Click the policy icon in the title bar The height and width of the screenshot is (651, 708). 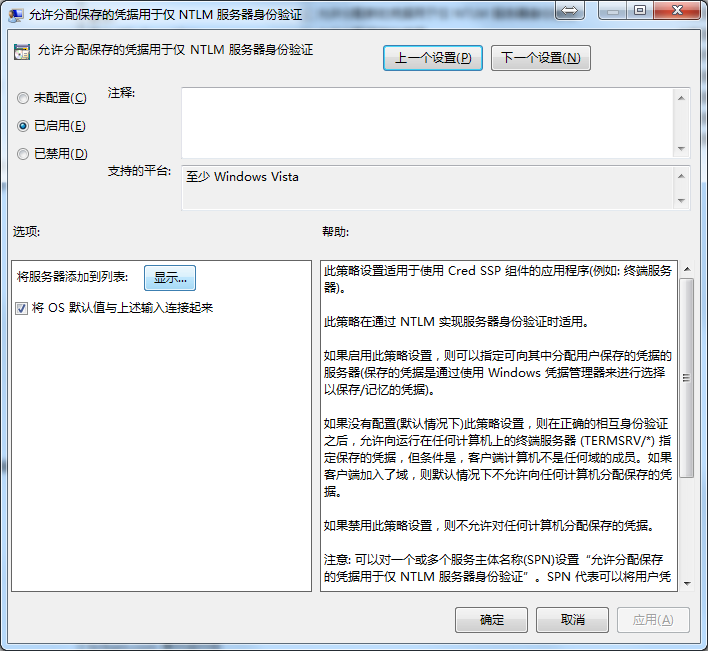coord(15,14)
